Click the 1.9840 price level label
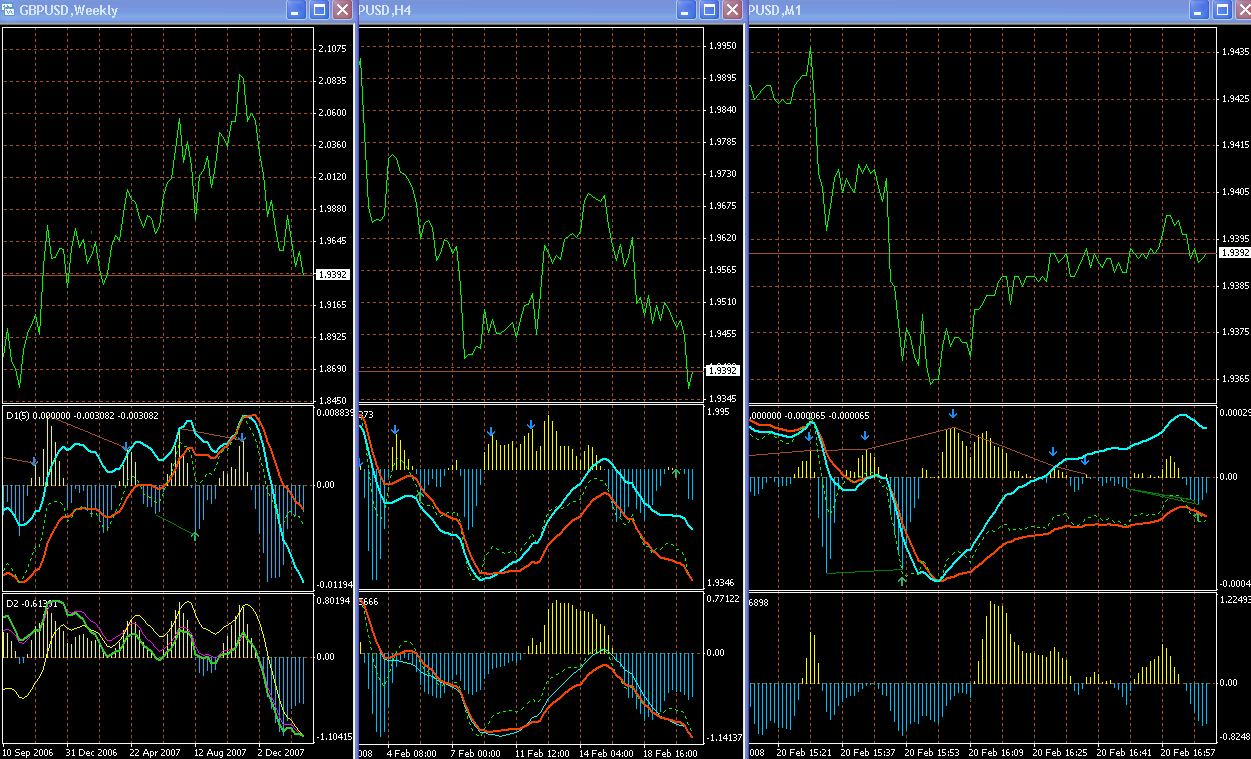 723,110
